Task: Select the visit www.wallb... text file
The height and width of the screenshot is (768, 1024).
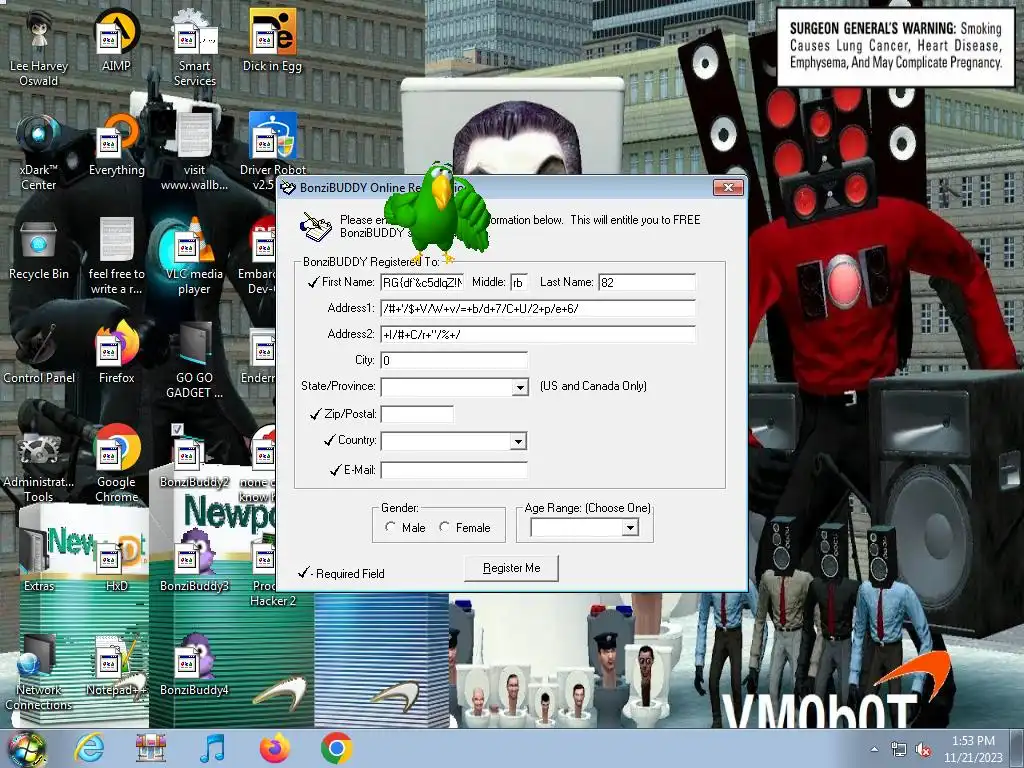Action: [195, 152]
